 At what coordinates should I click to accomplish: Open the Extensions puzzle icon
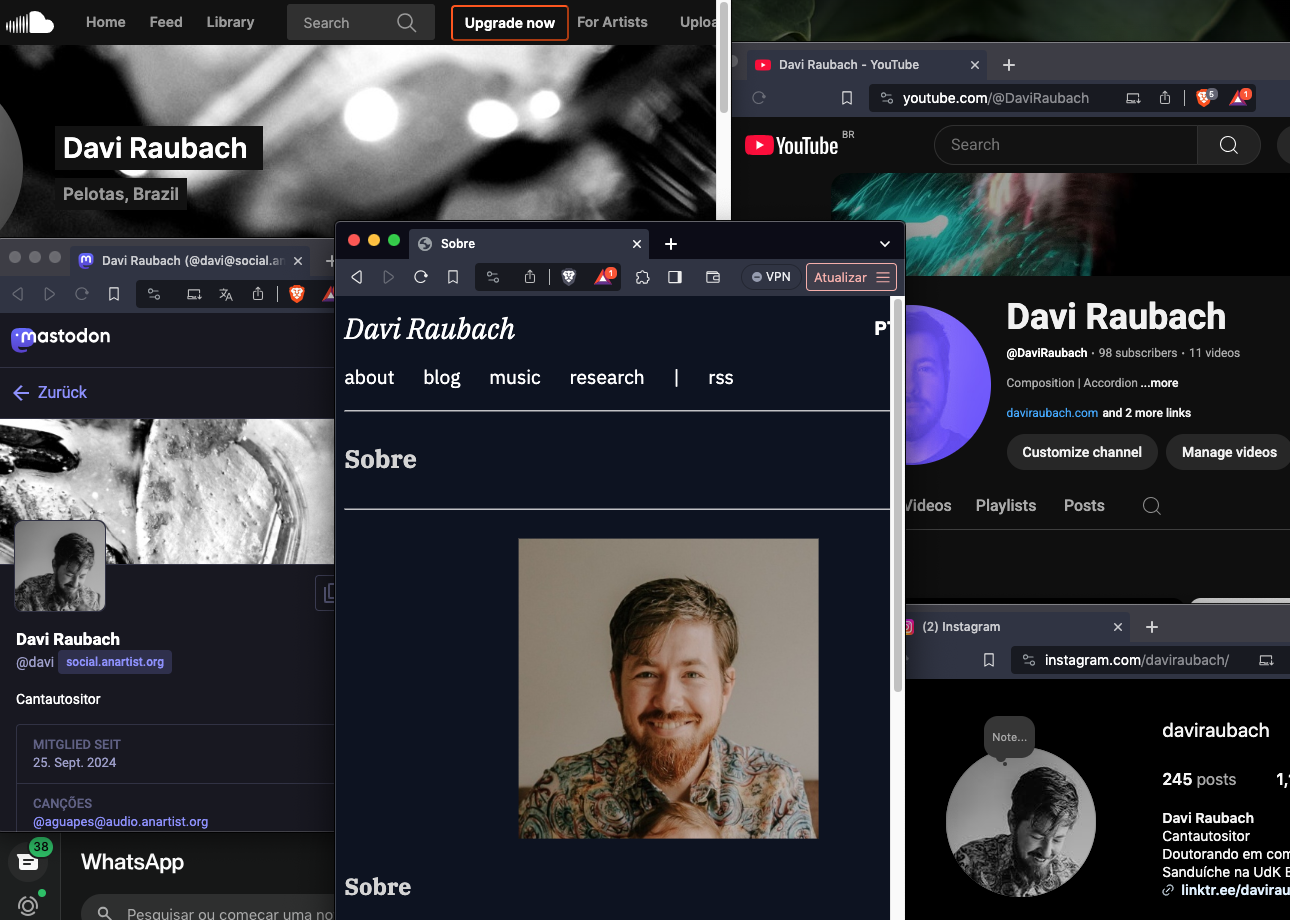coord(643,277)
